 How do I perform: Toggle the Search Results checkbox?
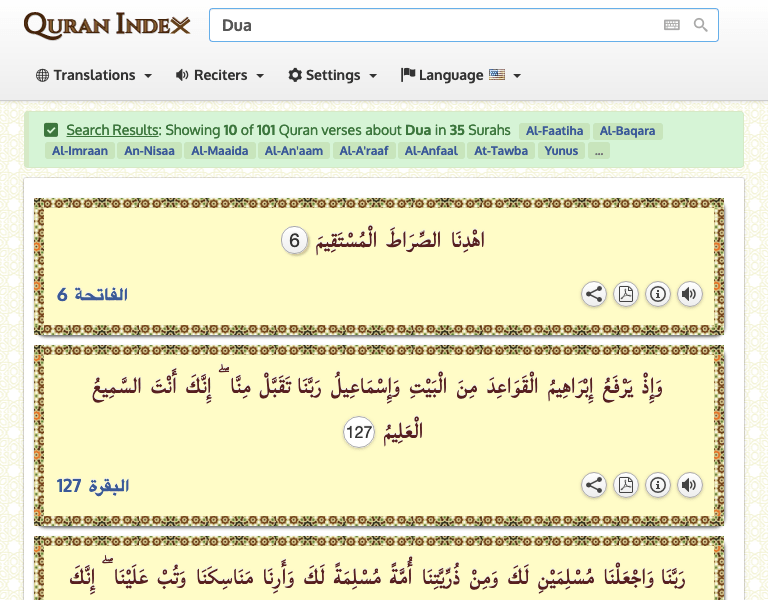click(51, 130)
